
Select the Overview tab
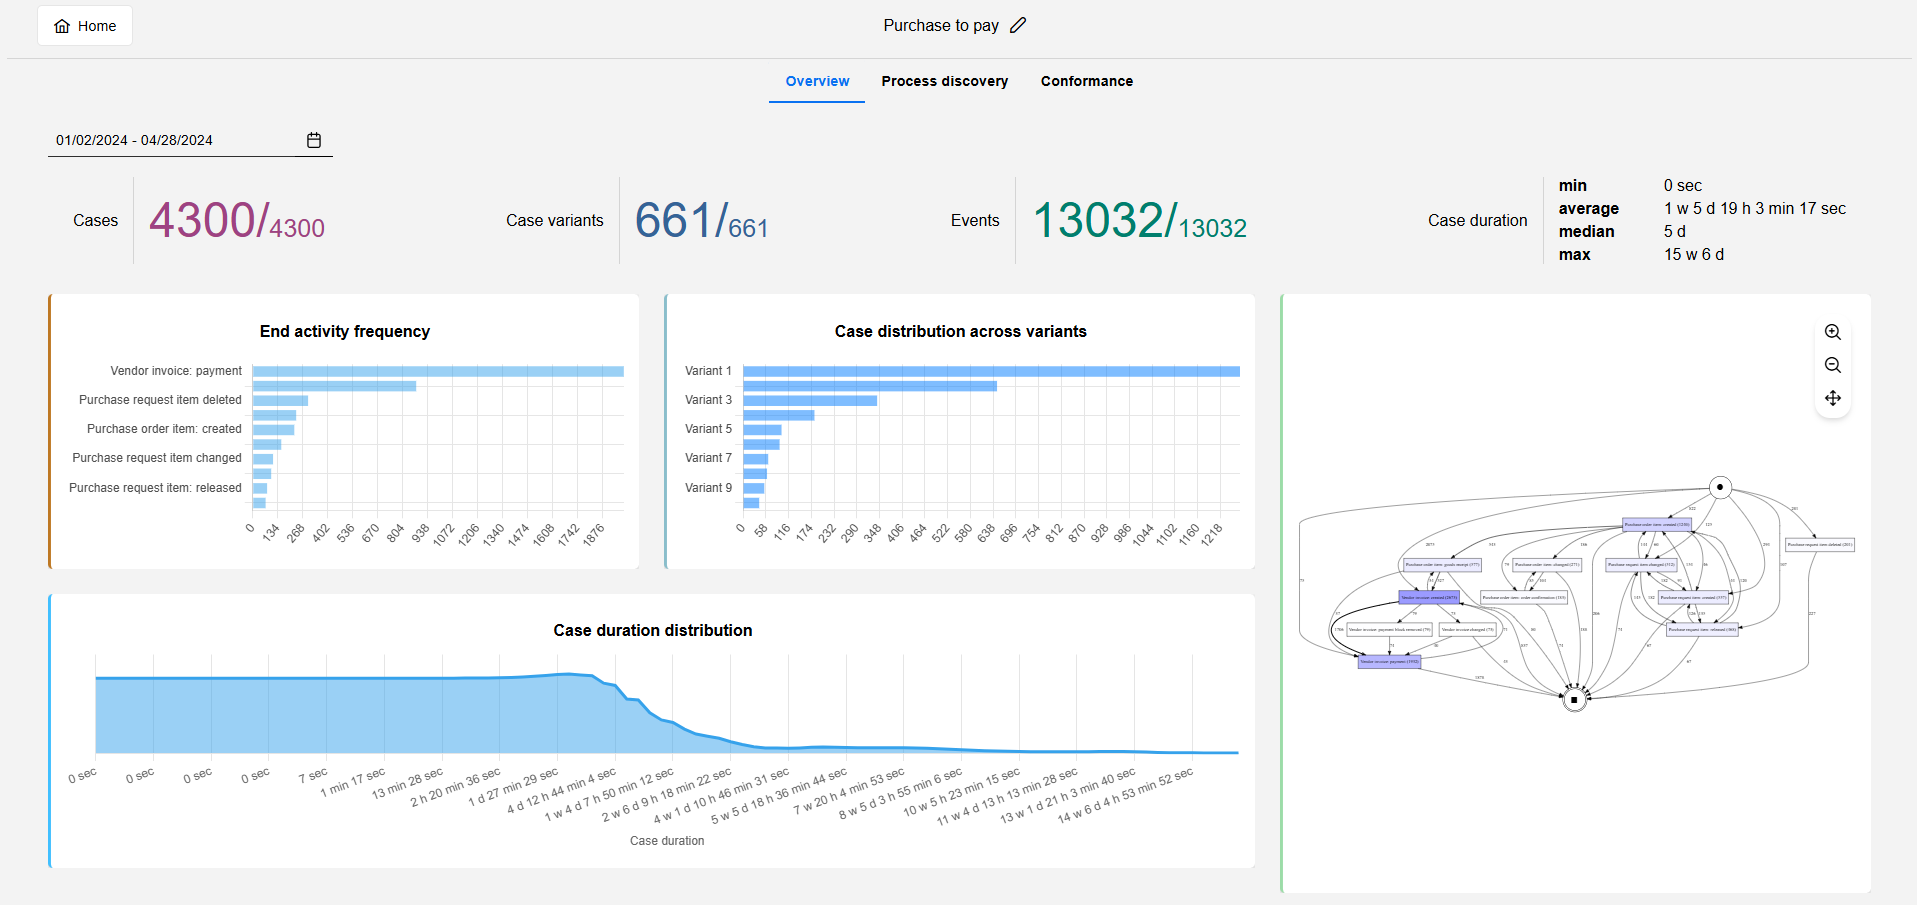pyautogui.click(x=817, y=81)
